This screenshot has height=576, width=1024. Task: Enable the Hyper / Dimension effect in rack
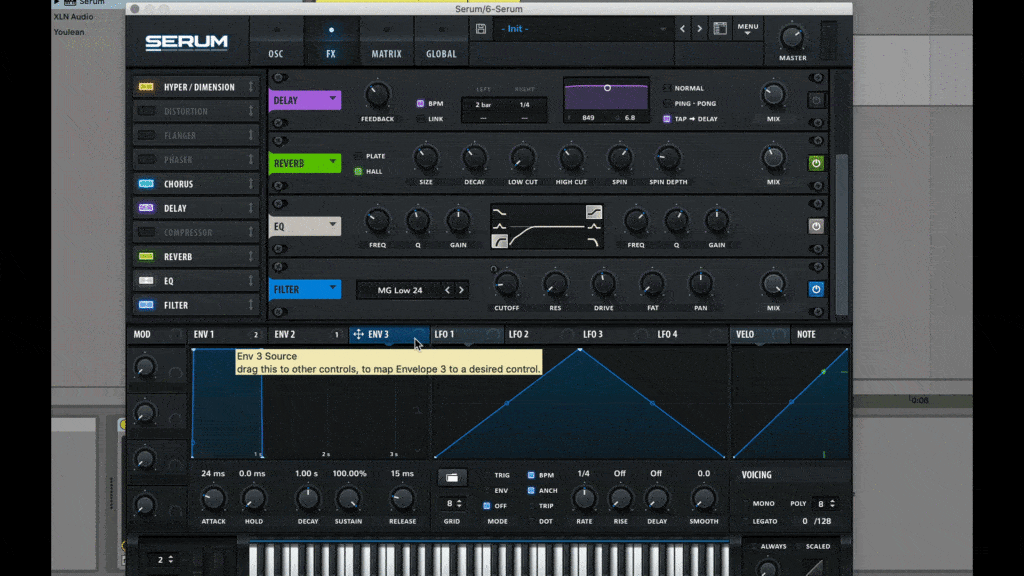click(146, 87)
